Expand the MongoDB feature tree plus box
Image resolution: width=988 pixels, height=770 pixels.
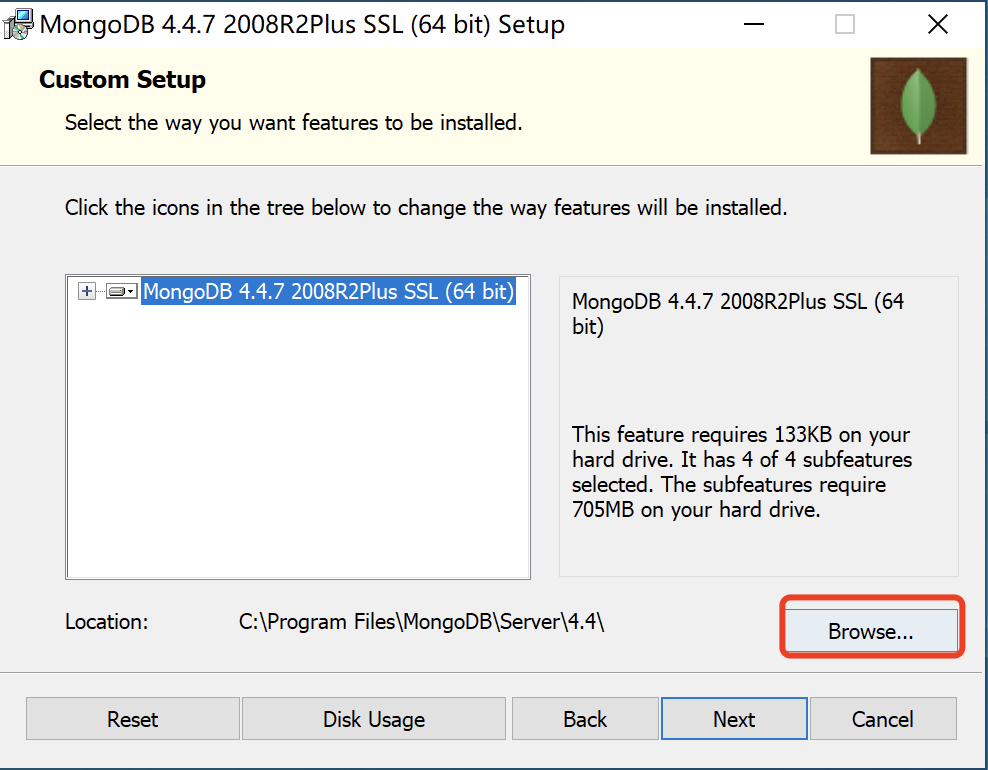[x=87, y=291]
